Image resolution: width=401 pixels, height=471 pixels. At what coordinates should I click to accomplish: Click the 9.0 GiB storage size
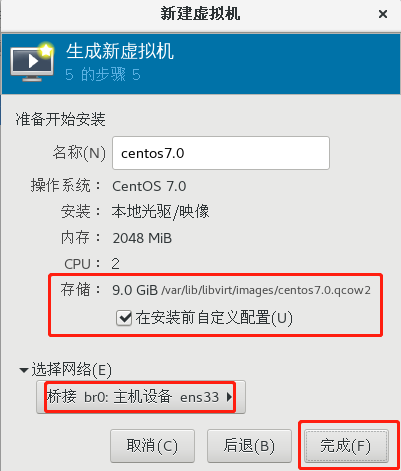(135, 290)
